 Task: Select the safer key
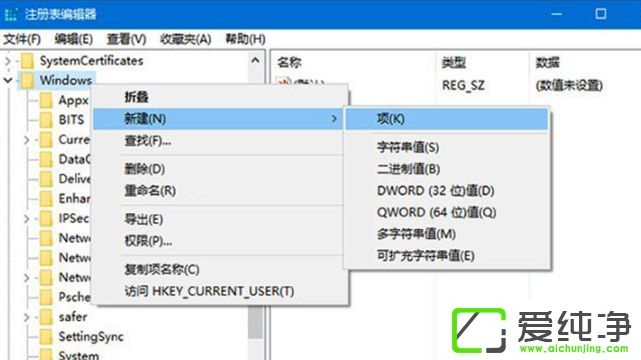point(73,317)
